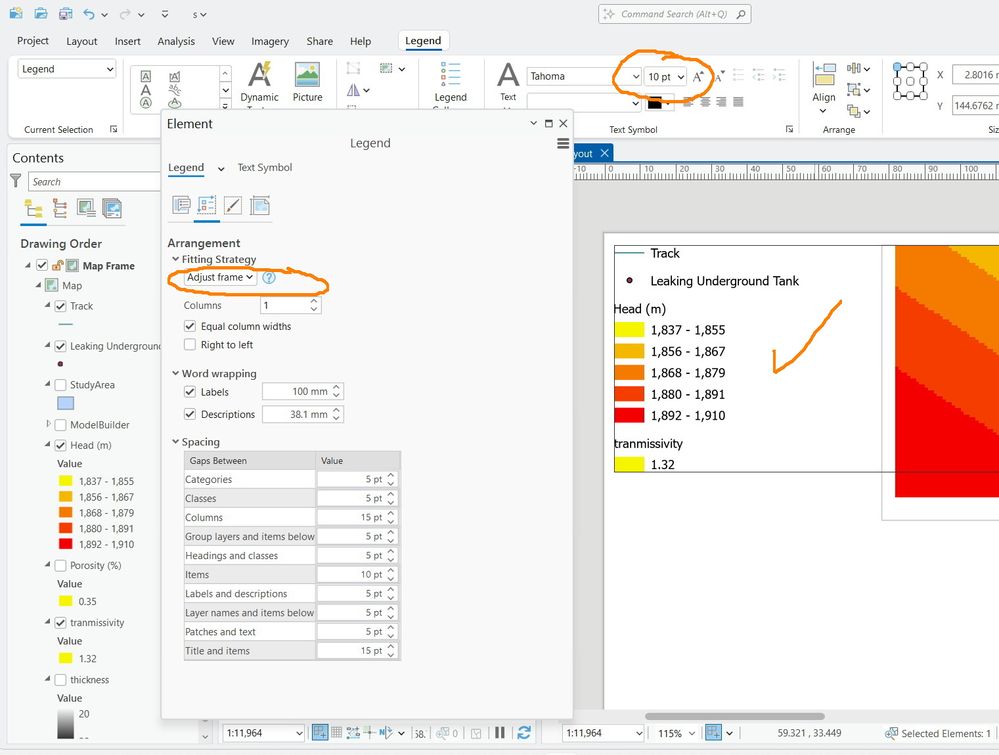This screenshot has height=755, width=999.
Task: Click the Contents filter funnel icon
Action: pyautogui.click(x=16, y=181)
